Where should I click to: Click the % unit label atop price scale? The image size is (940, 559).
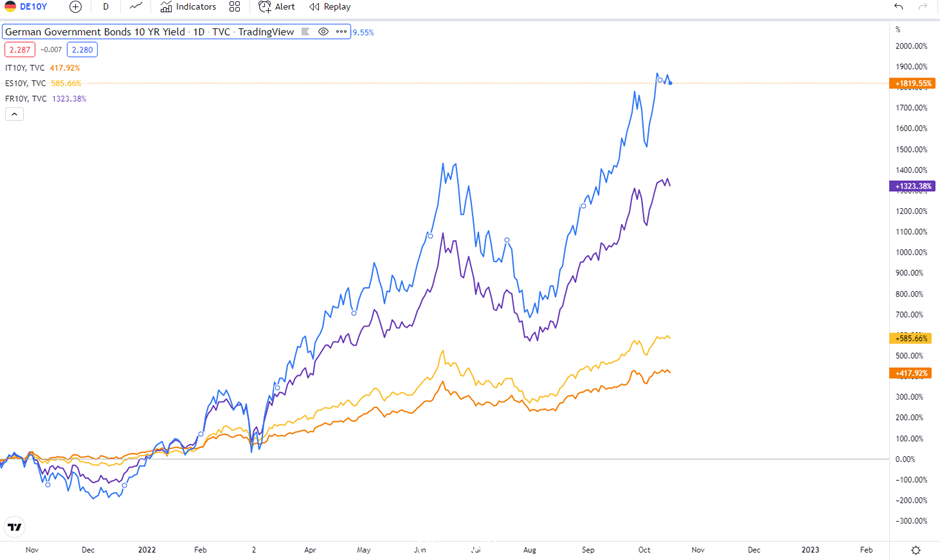(x=897, y=29)
